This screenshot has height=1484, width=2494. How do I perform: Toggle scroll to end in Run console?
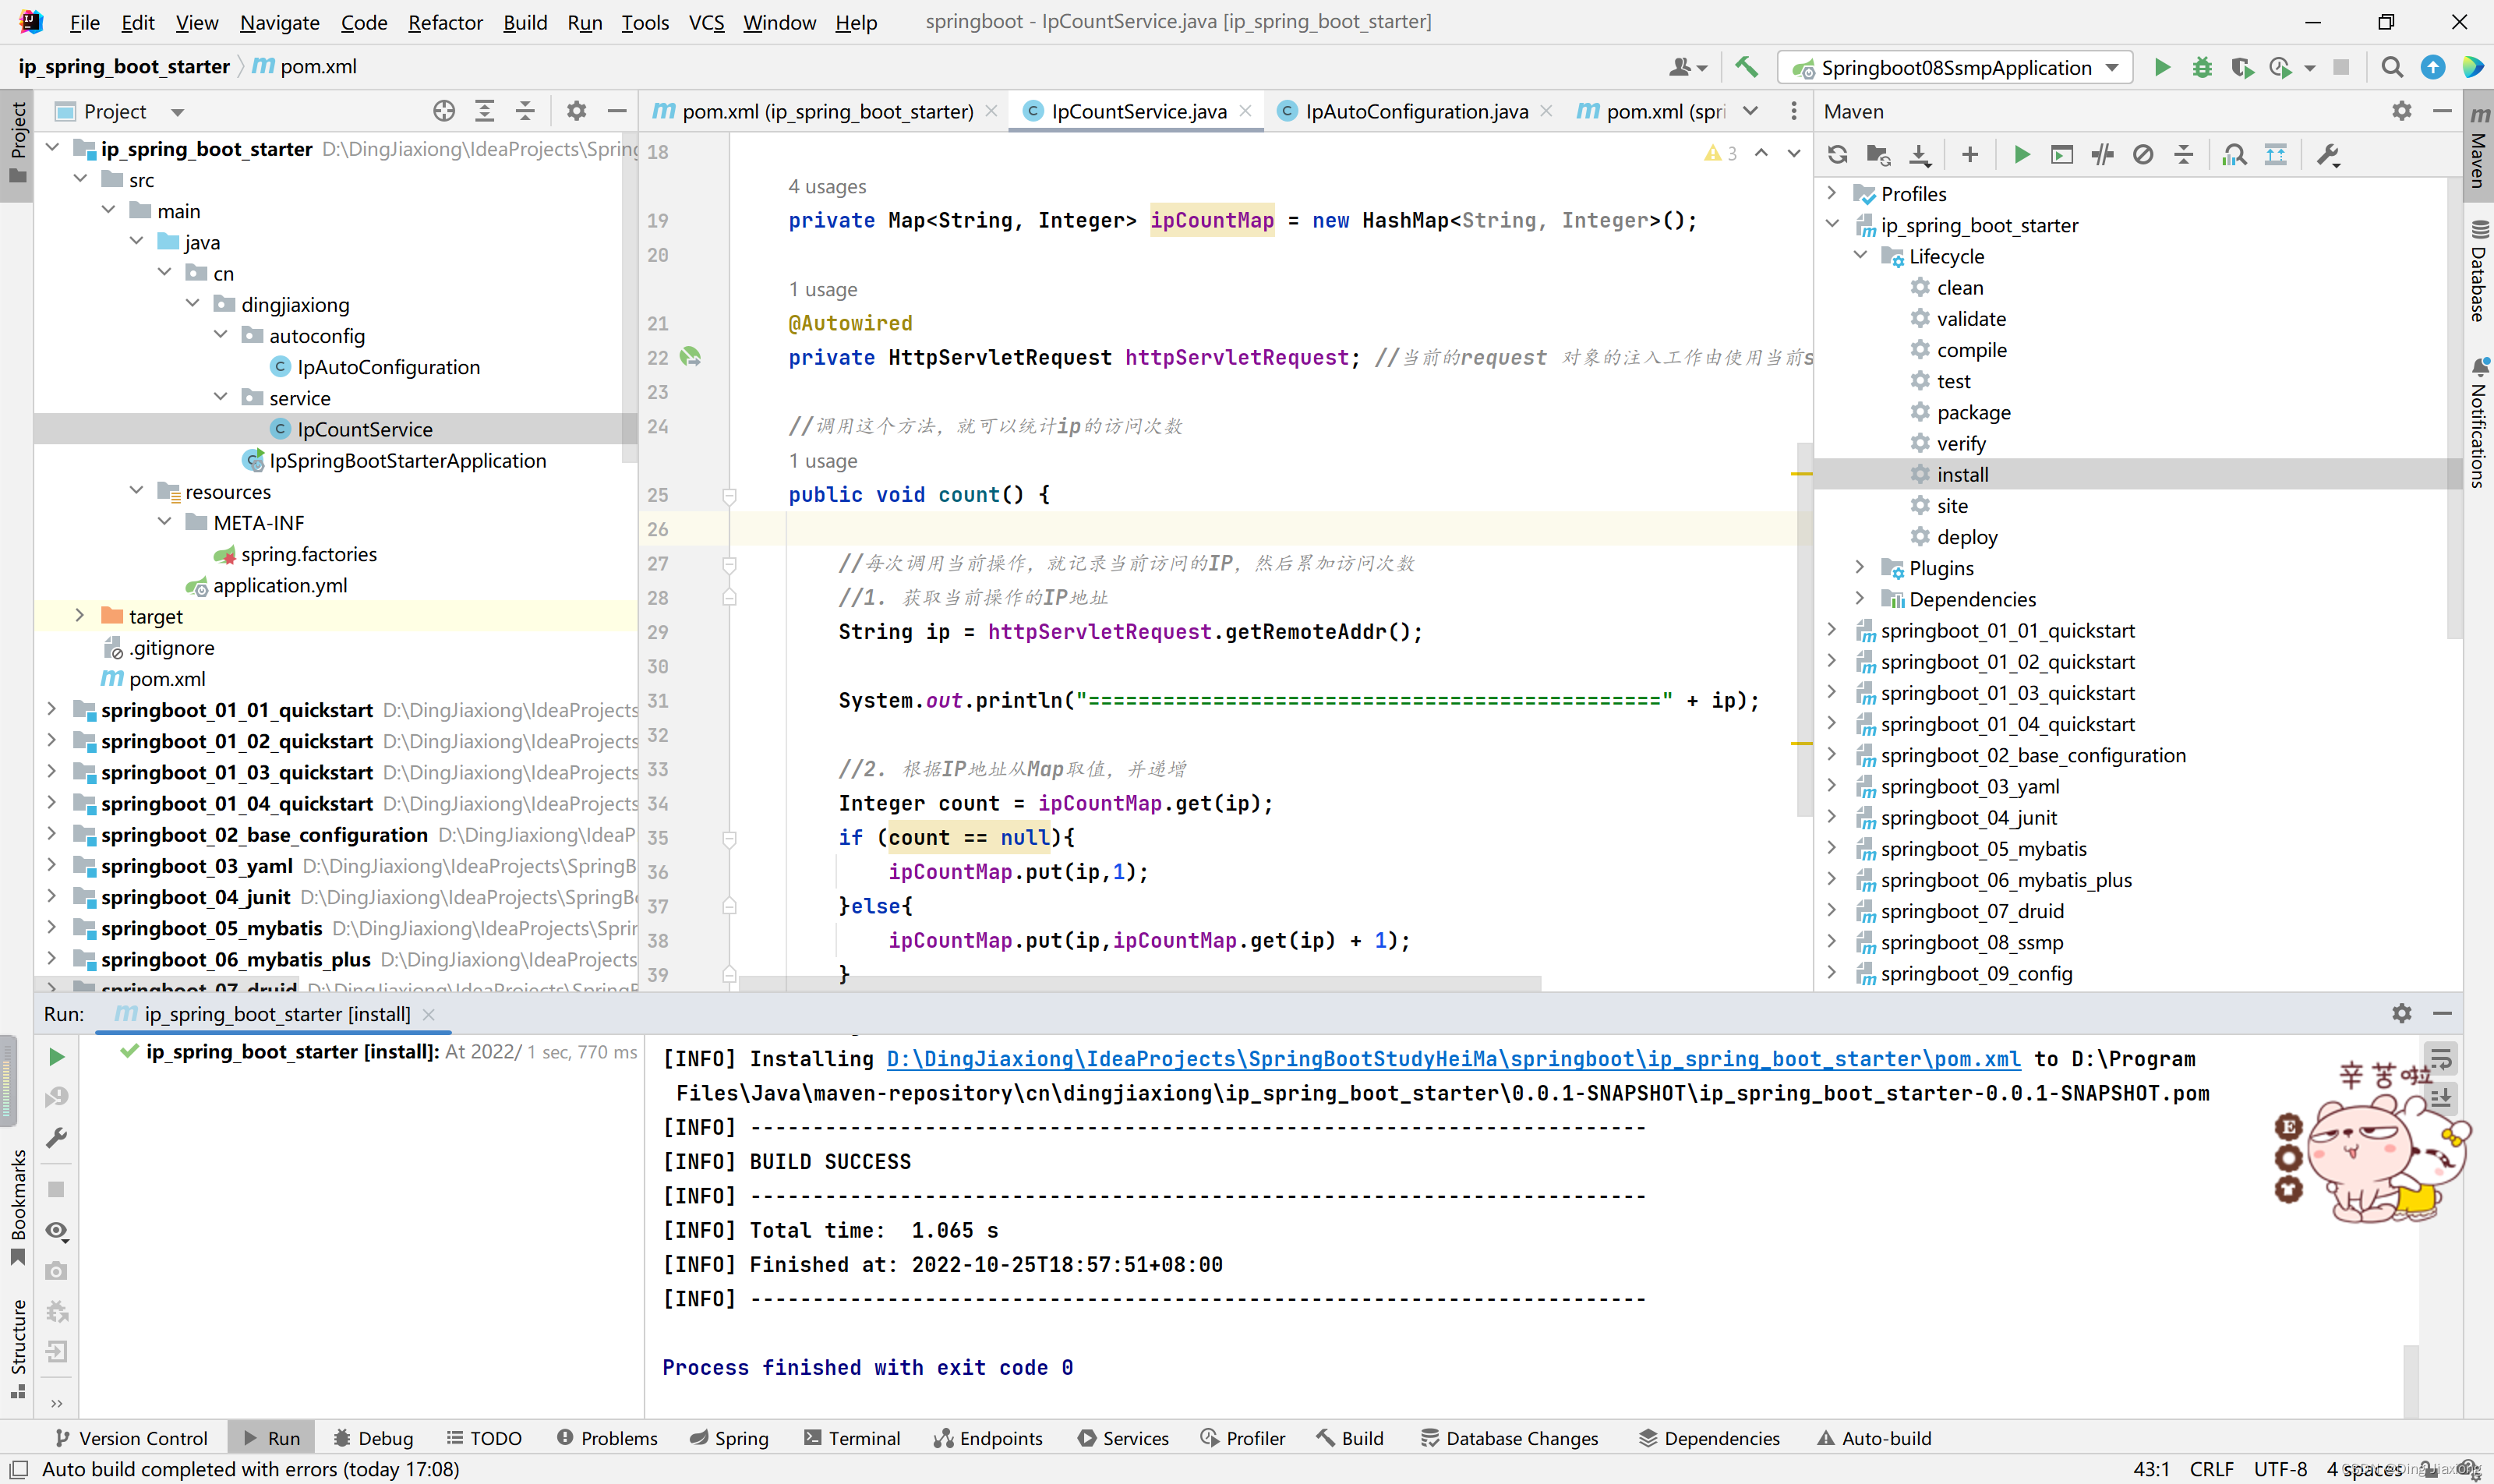[x=2441, y=1097]
